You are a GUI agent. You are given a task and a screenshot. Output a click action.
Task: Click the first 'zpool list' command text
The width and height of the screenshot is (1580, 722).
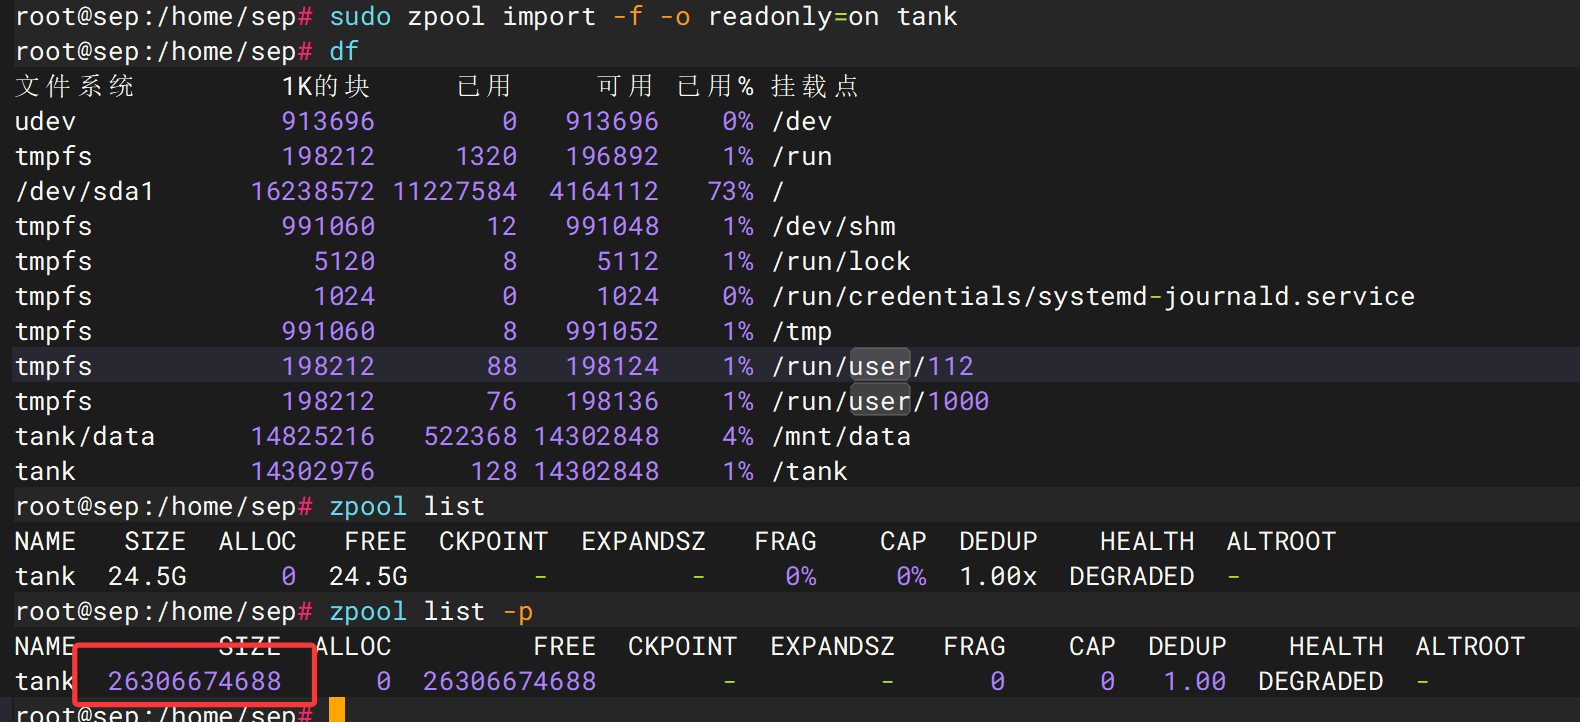407,507
